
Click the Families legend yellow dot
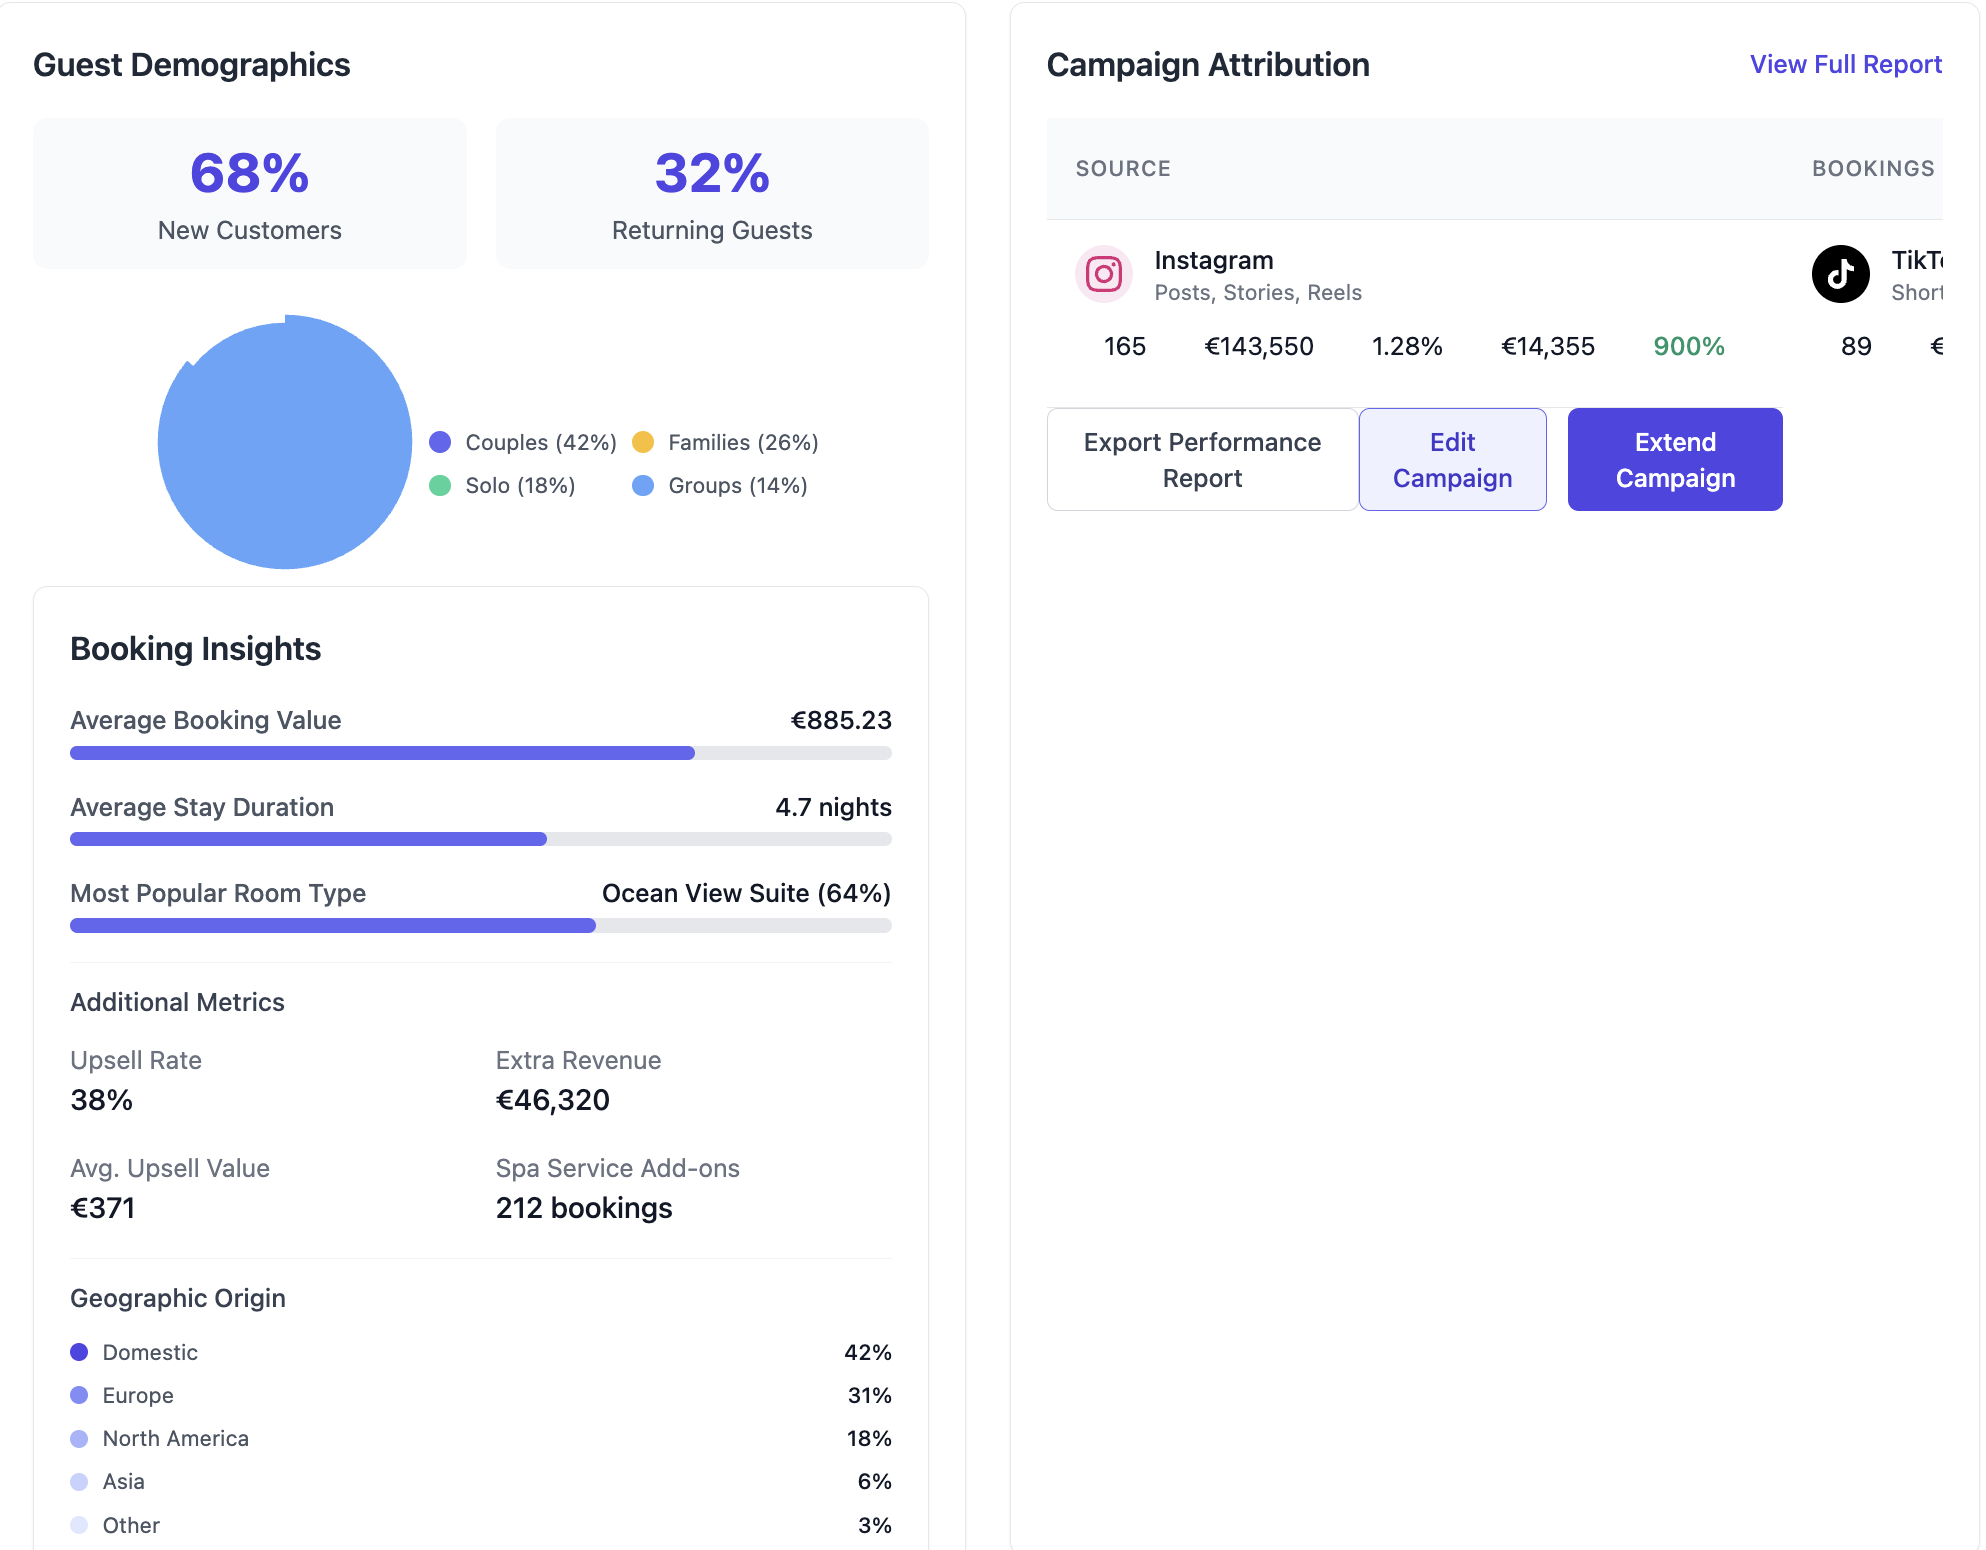coord(643,442)
